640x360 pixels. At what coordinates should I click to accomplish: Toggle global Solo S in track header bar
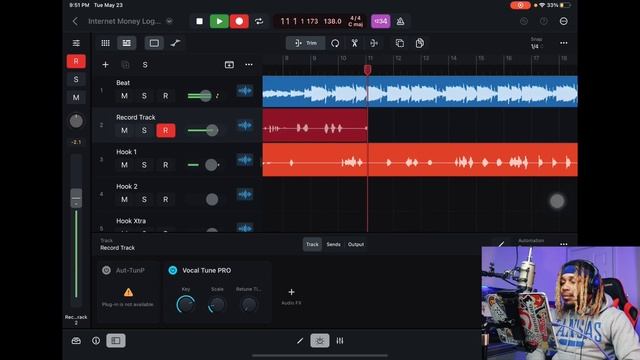[x=145, y=65]
